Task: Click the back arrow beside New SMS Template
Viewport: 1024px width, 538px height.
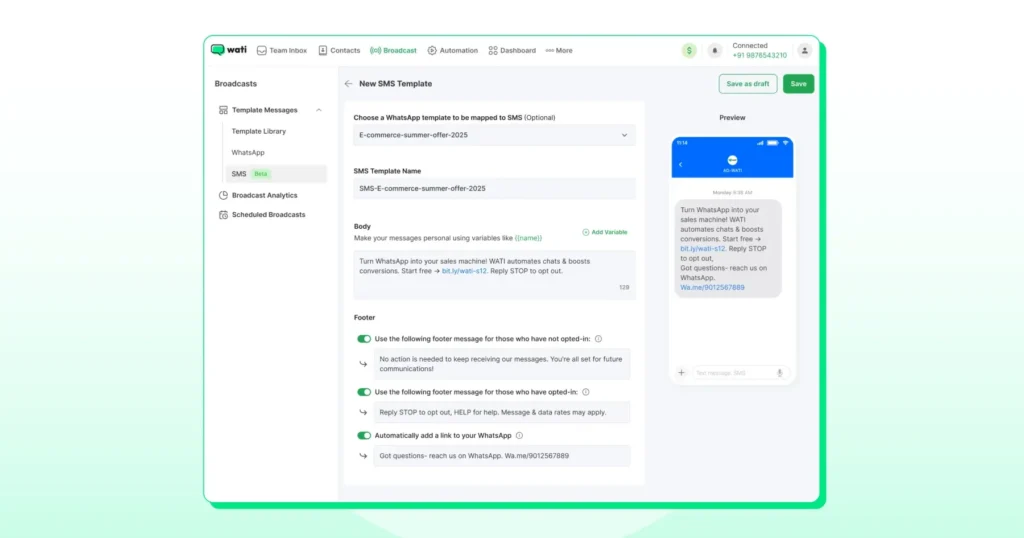Action: (348, 84)
